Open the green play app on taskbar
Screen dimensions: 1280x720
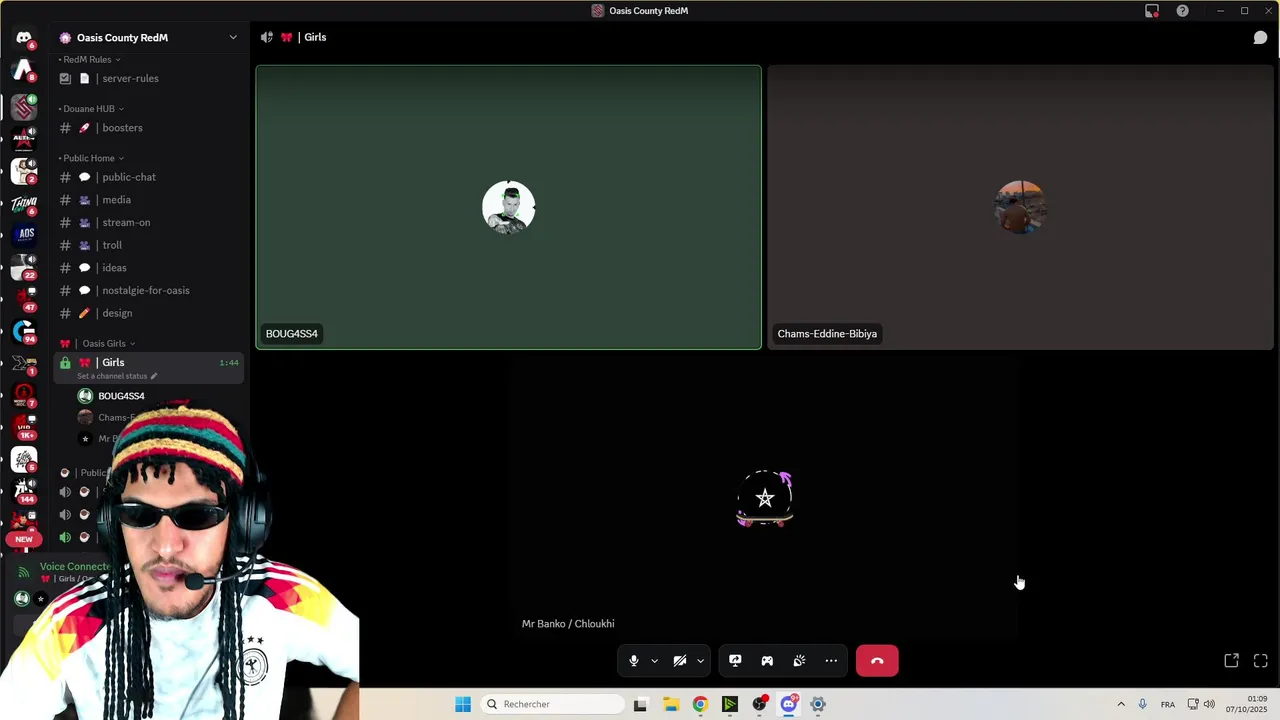(x=730, y=704)
